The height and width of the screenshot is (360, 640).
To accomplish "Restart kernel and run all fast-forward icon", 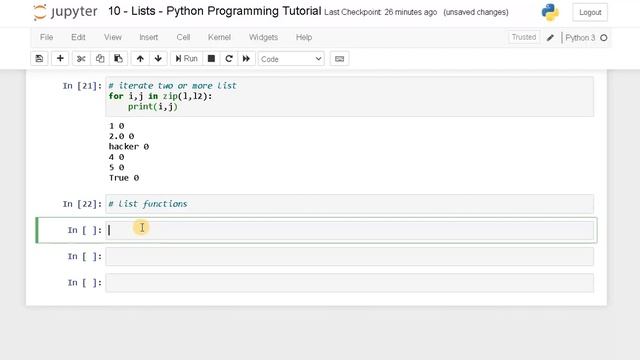I will (246, 59).
